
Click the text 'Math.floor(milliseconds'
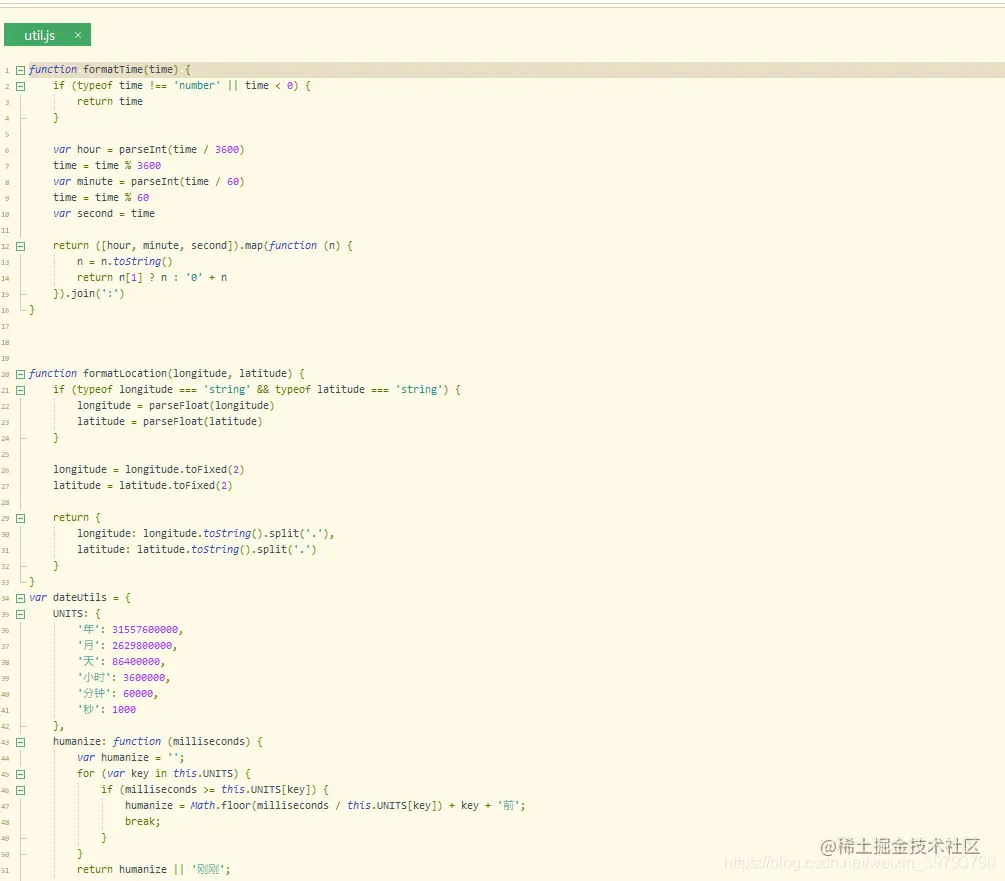[260, 805]
